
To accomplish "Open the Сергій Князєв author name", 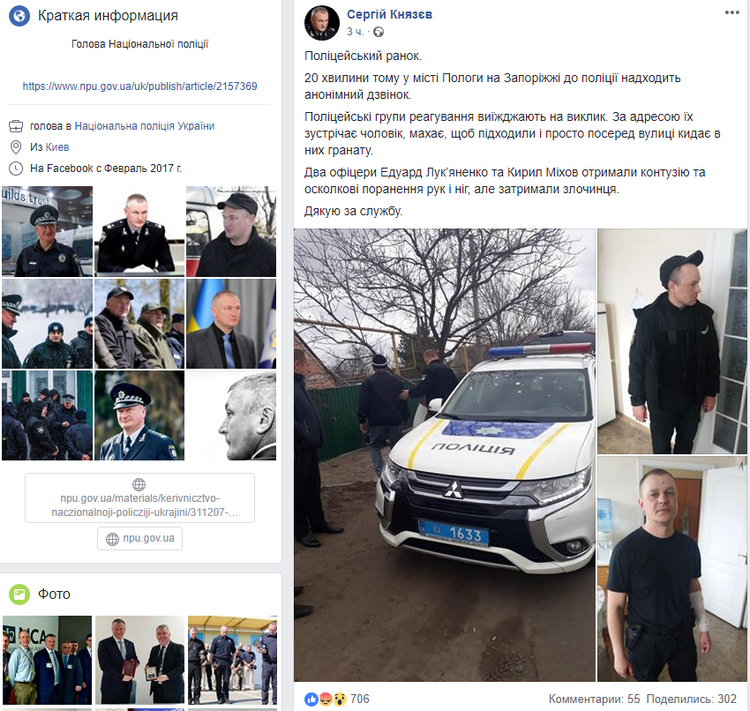I will [389, 14].
